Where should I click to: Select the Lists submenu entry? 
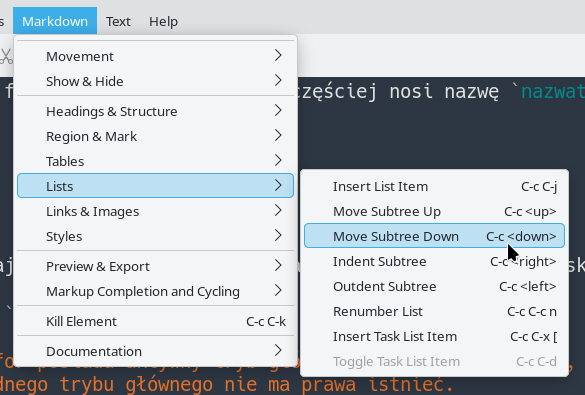pyautogui.click(x=155, y=185)
